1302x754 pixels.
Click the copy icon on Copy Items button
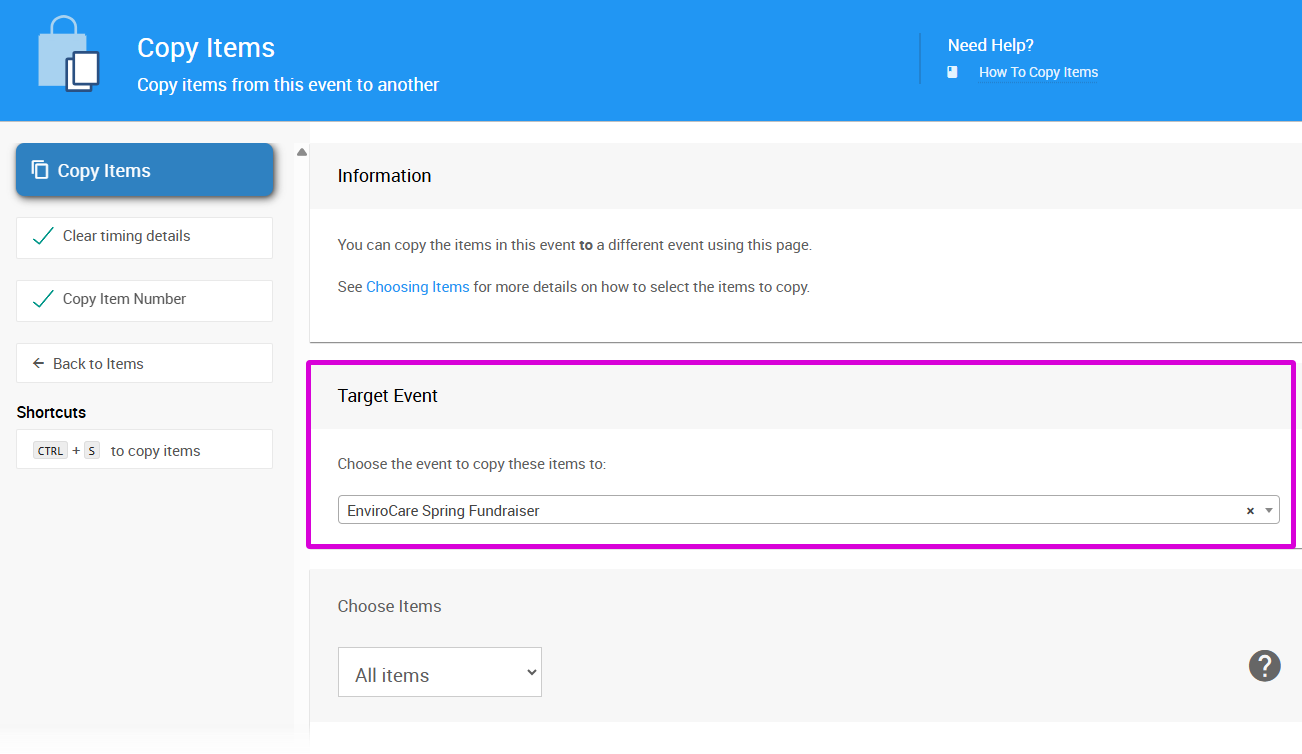pyautogui.click(x=40, y=170)
